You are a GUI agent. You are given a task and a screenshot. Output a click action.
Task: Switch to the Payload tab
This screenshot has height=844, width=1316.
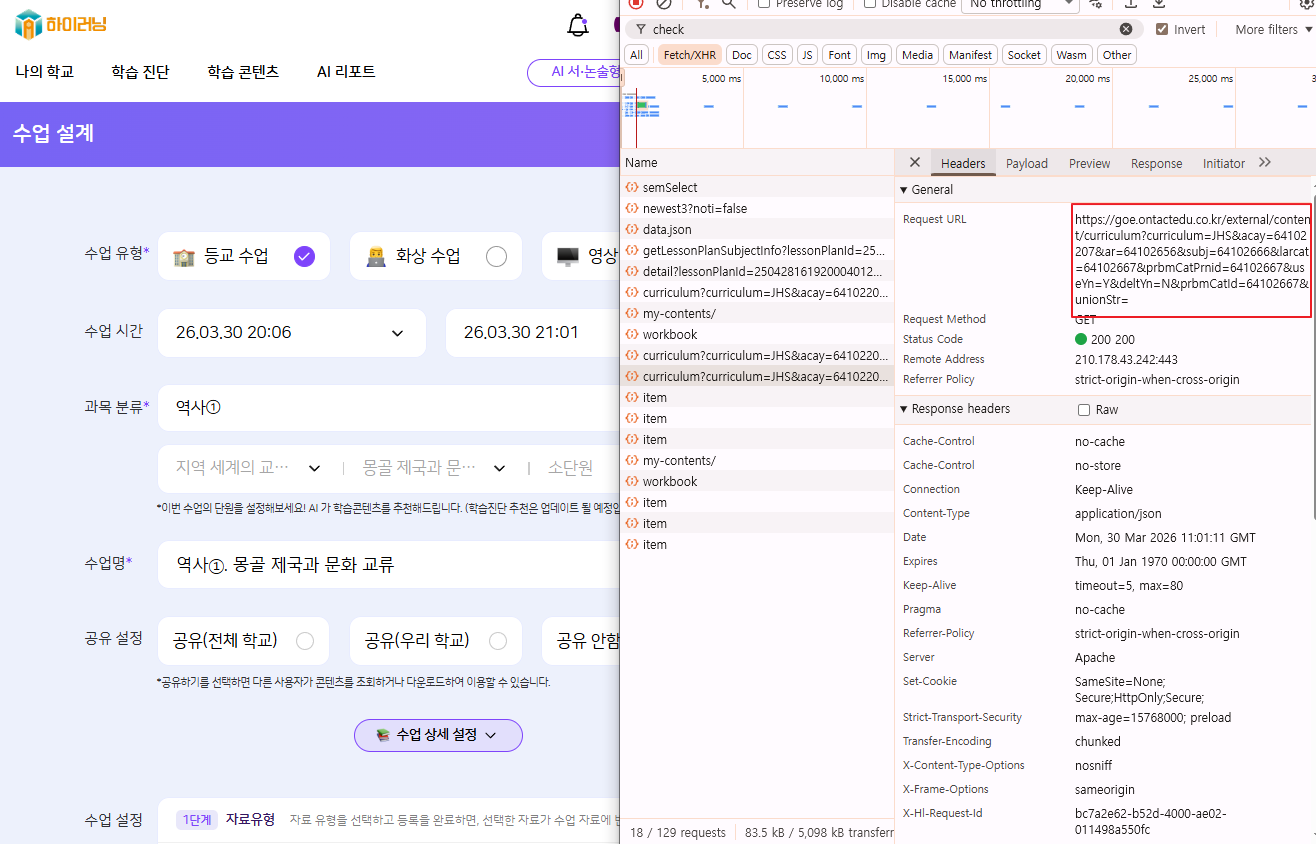1026,164
